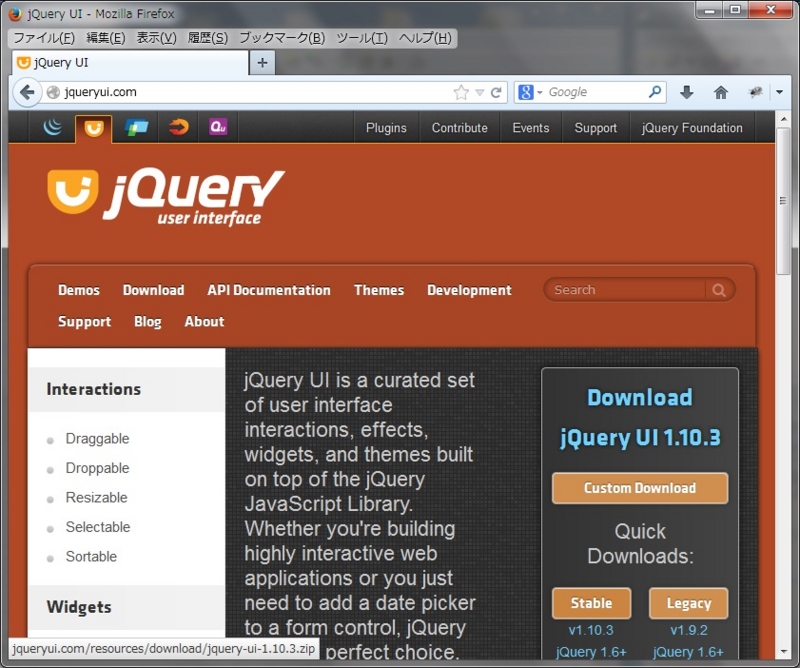Open a new tab with plus button
Screen dimensions: 800x668
click(x=262, y=63)
